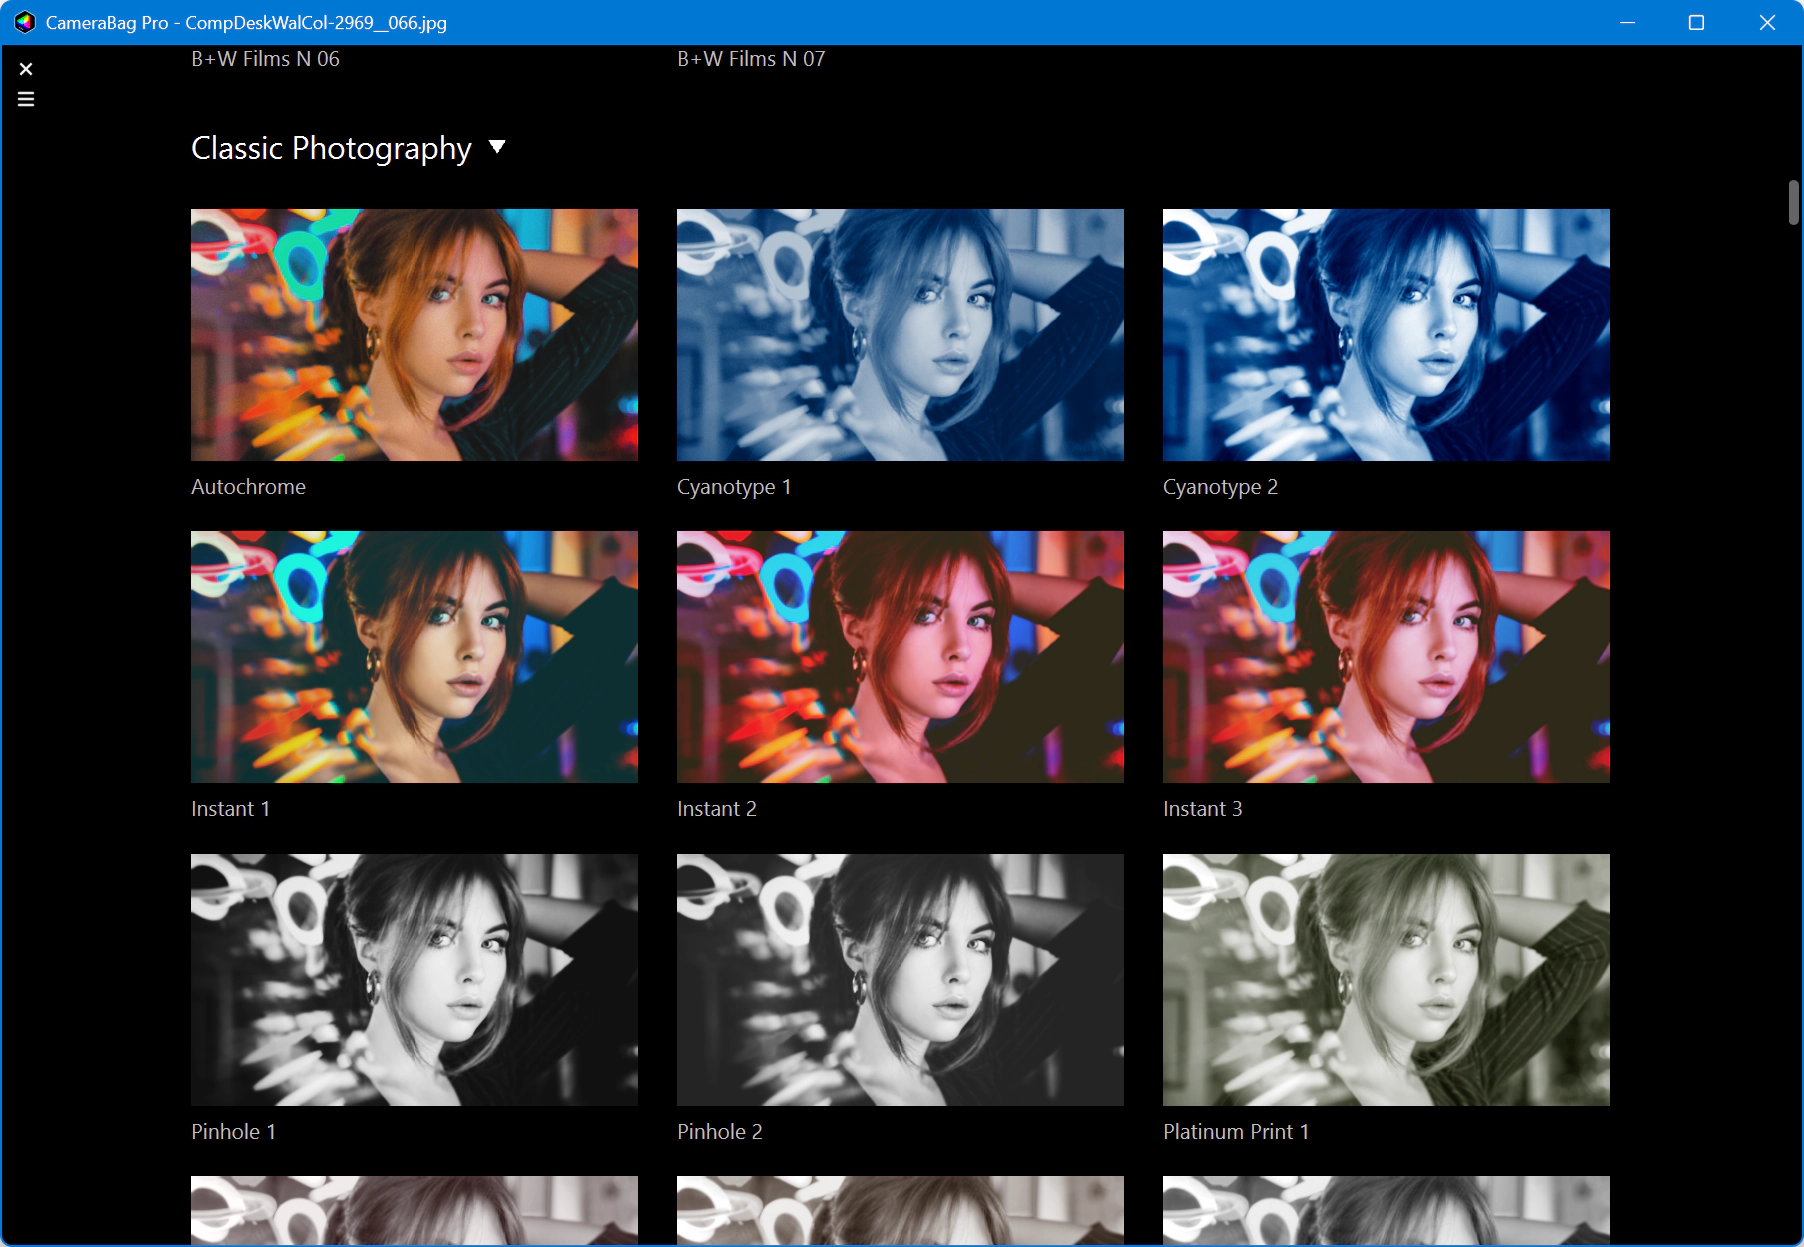
Task: Apply the Instant 1 filter thumbnail
Action: [414, 657]
